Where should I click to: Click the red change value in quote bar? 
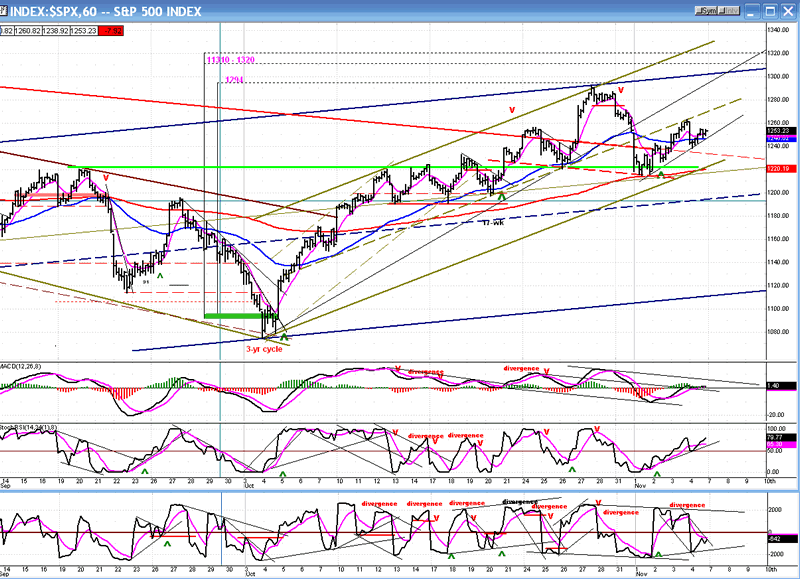pos(116,31)
